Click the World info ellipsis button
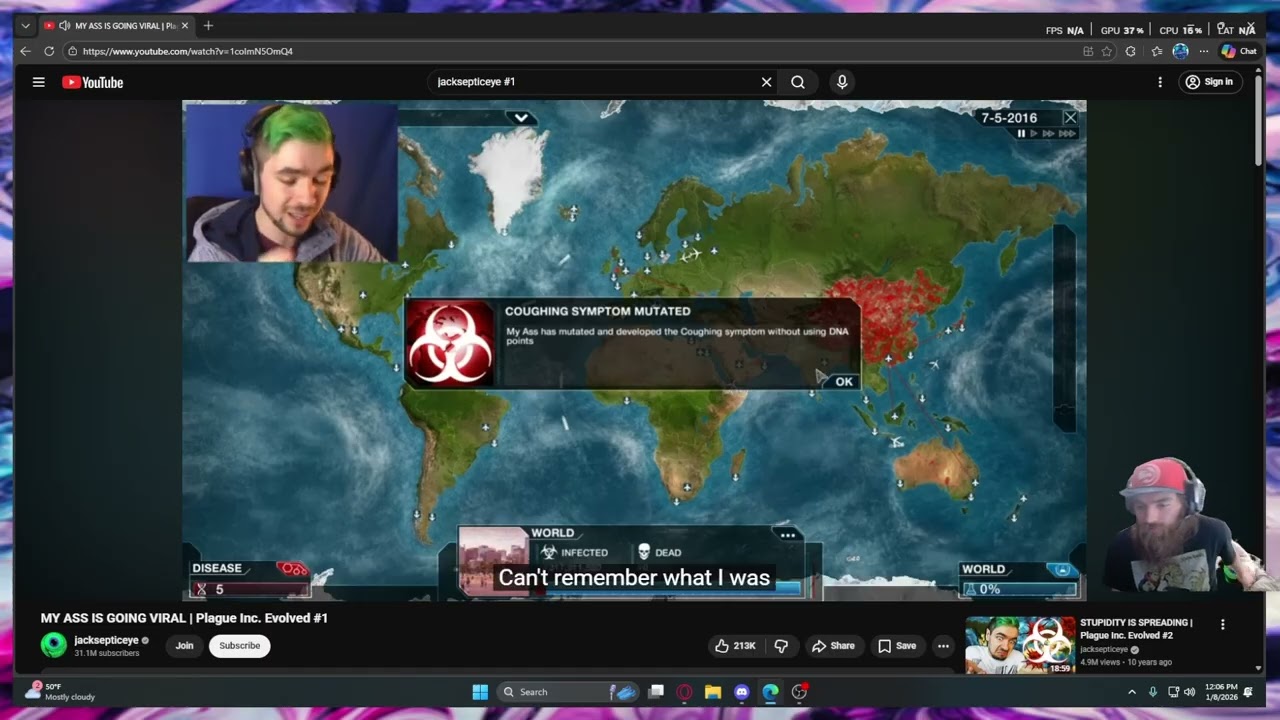1280x720 pixels. tap(788, 535)
